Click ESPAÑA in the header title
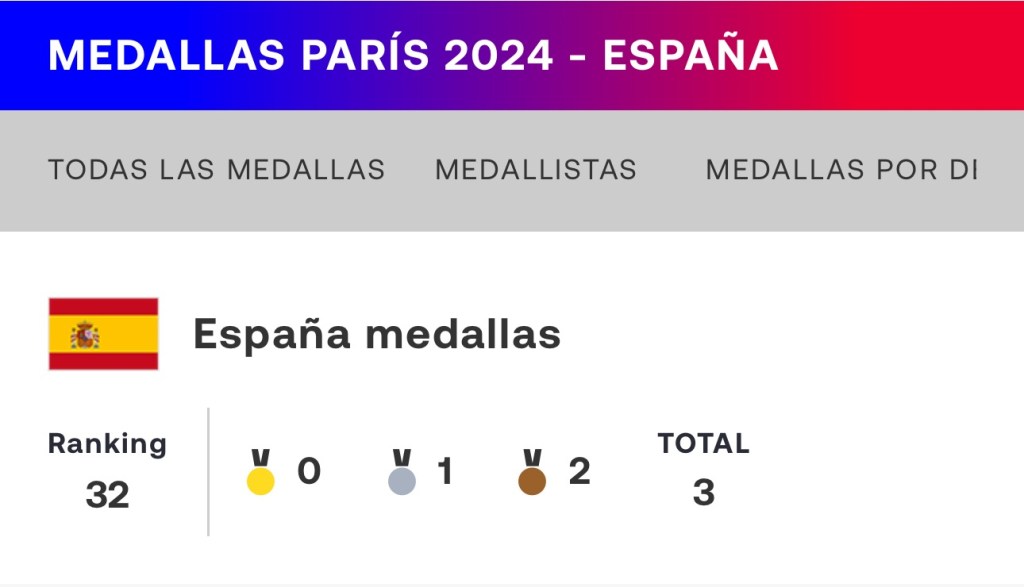The width and height of the screenshot is (1024, 587). coord(690,55)
